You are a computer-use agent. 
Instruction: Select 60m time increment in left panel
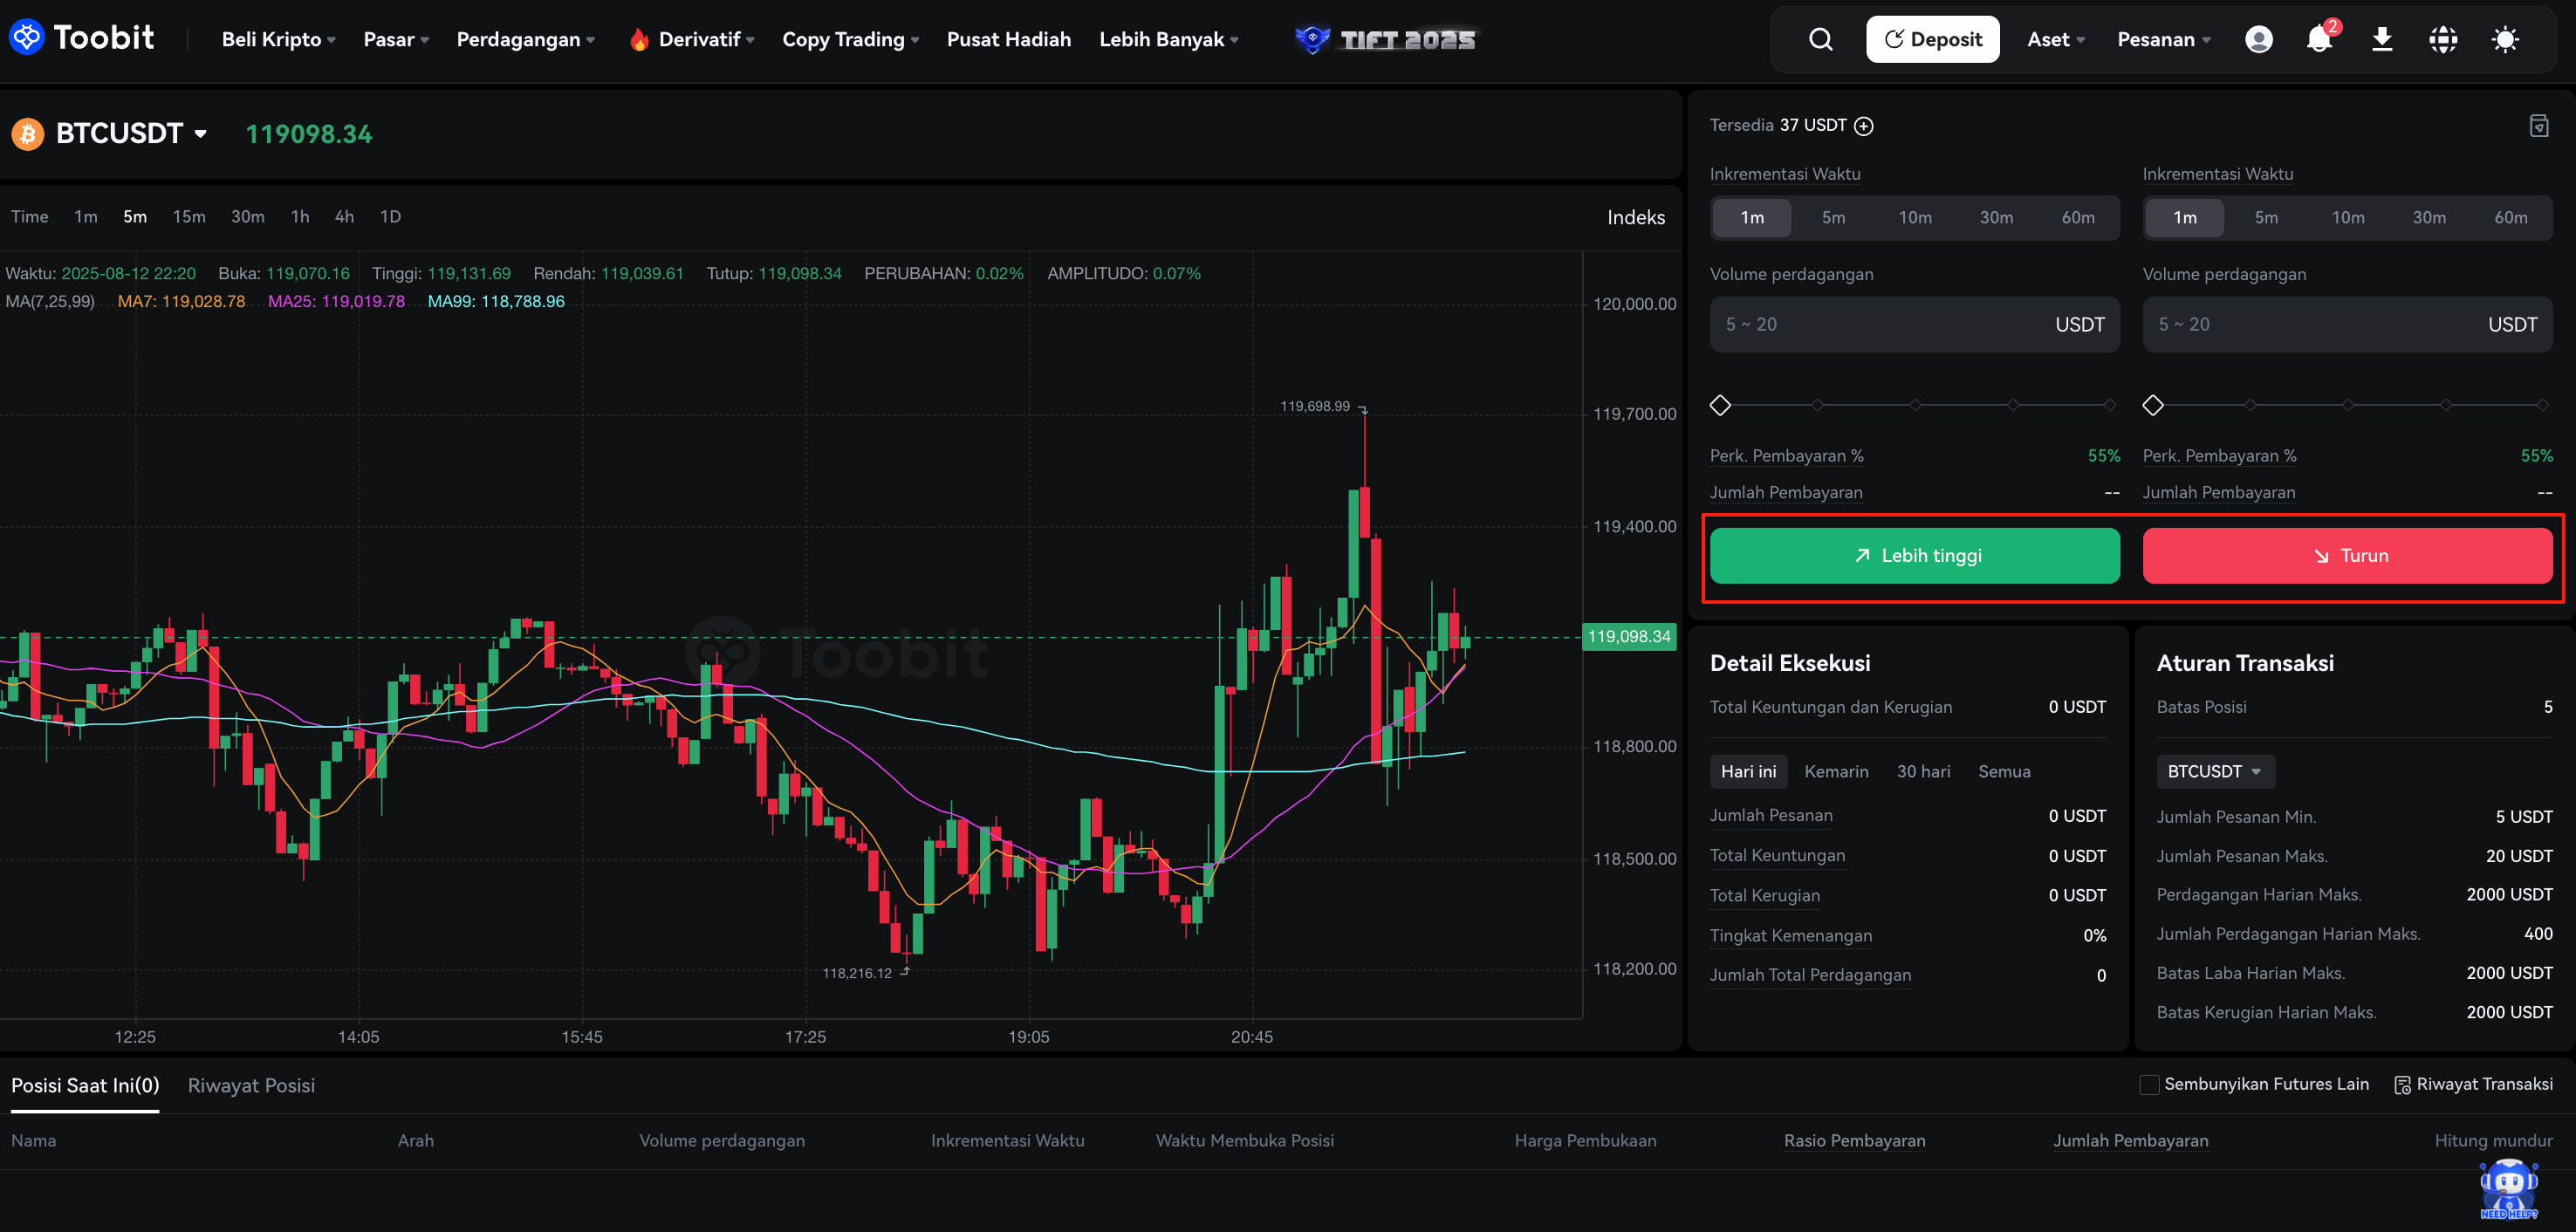pyautogui.click(x=2078, y=217)
